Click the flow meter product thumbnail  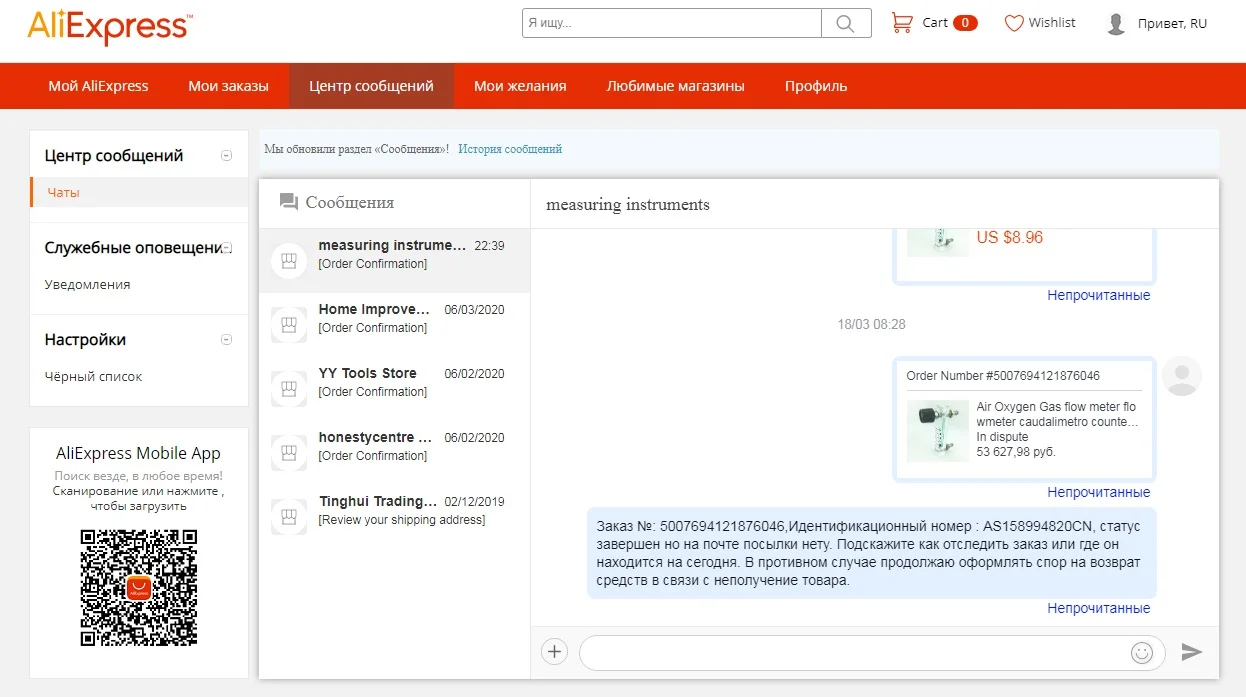click(938, 431)
